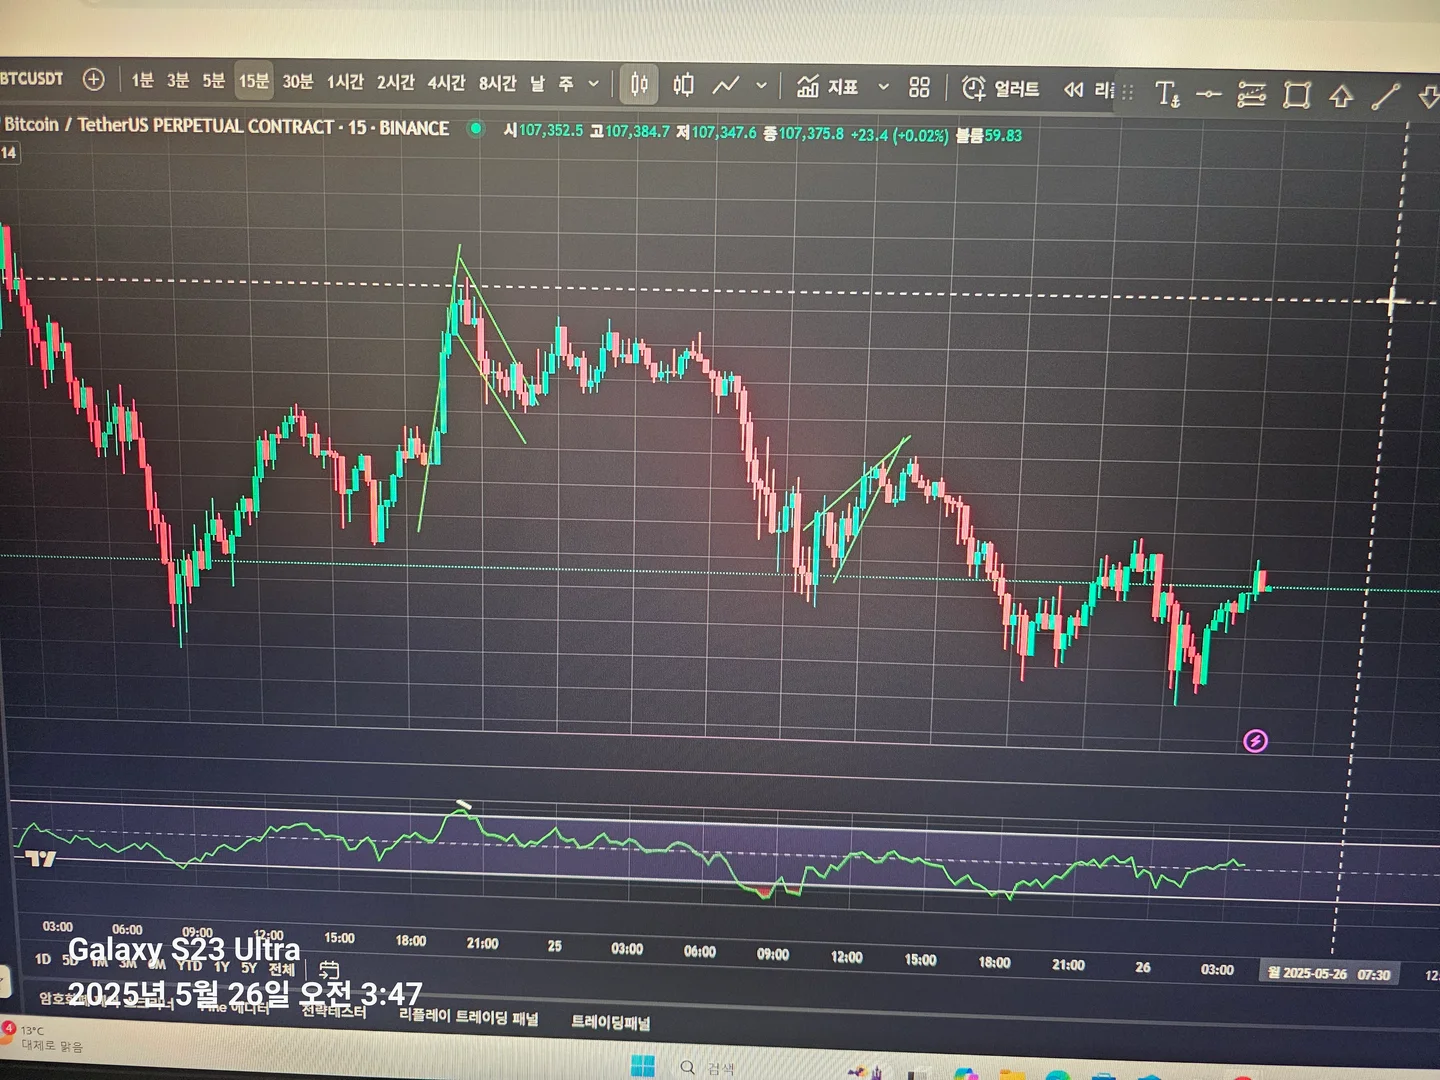Open the layout grid setup icon
This screenshot has height=1080, width=1440.
tap(919, 87)
